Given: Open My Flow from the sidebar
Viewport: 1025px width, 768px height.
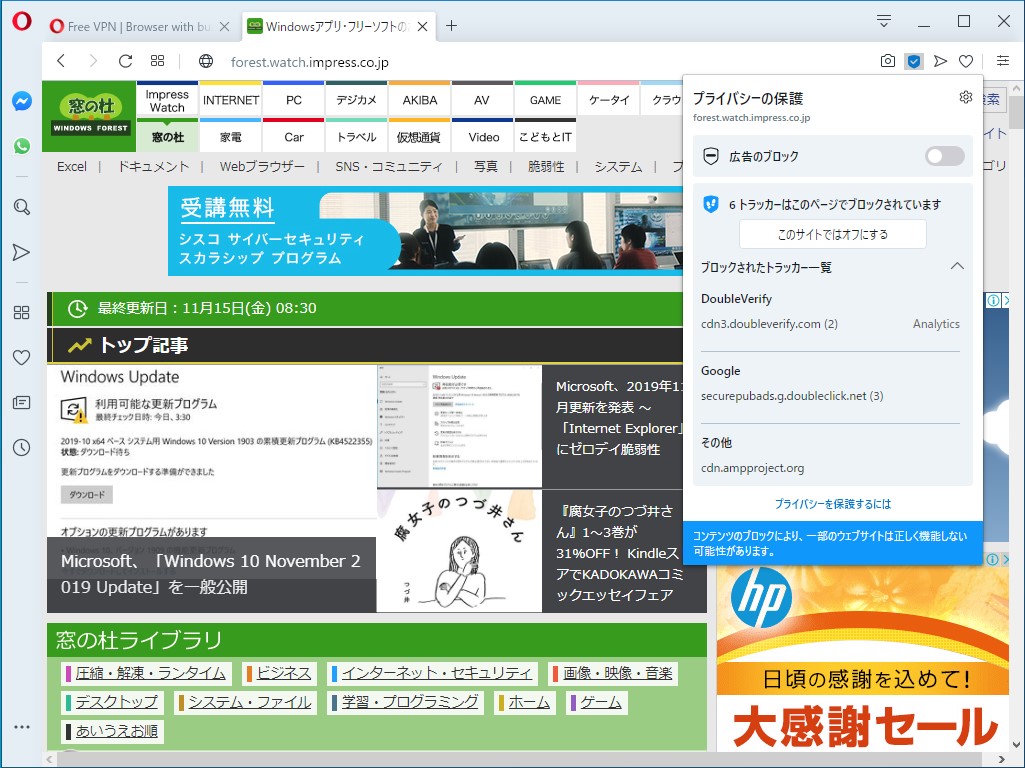Looking at the screenshot, I should [x=21, y=252].
